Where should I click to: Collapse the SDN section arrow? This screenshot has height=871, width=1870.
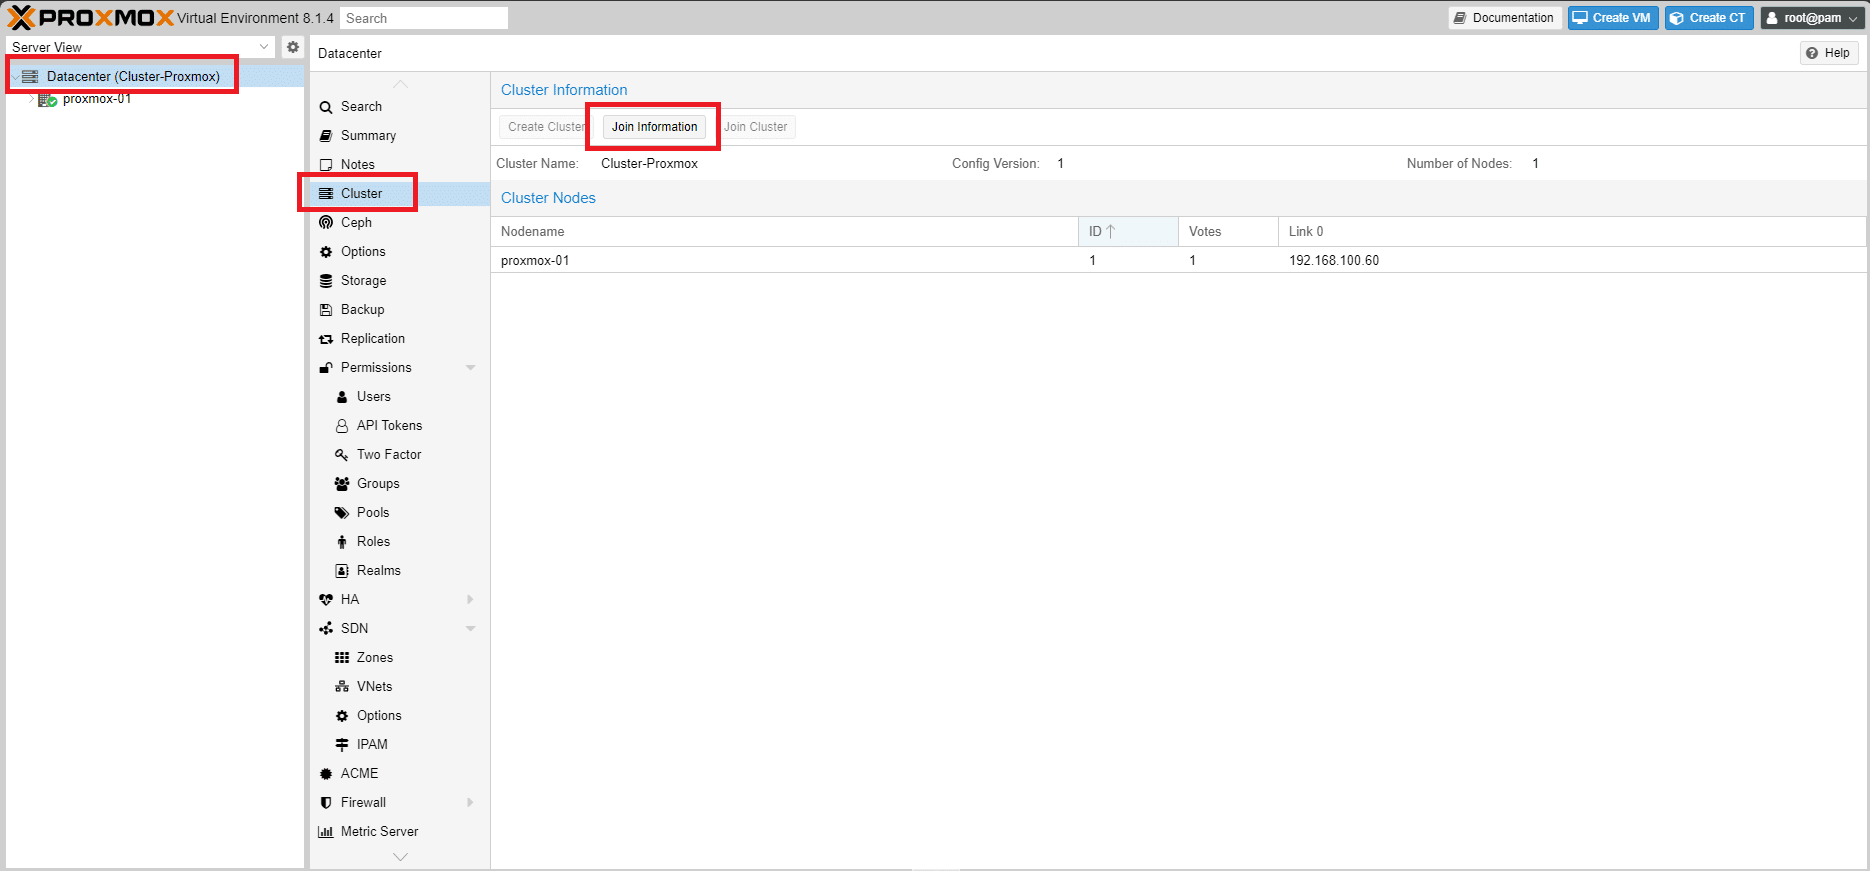pos(470,629)
